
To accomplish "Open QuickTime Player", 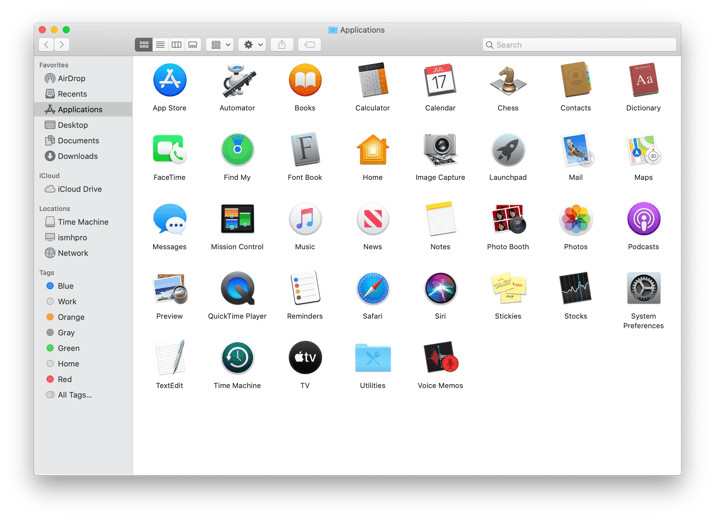I will coord(237,288).
